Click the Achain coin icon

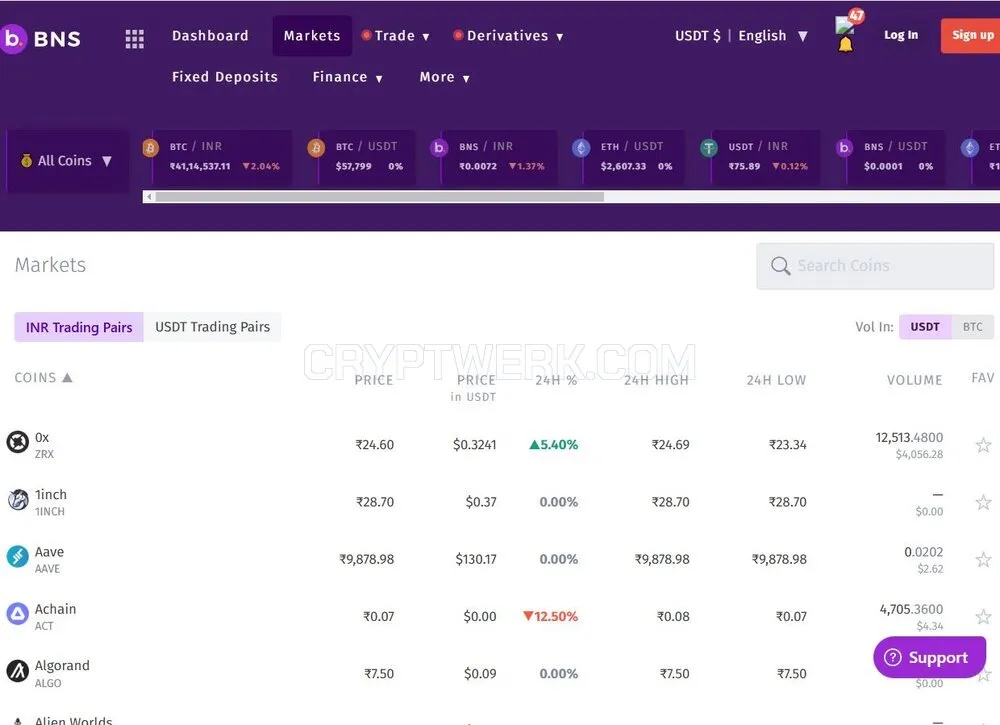[x=18, y=614]
